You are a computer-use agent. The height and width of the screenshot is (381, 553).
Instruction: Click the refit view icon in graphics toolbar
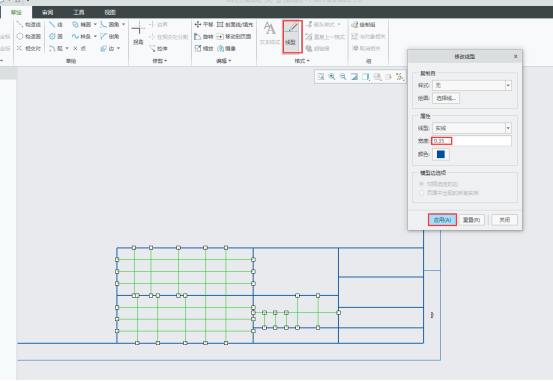click(321, 77)
